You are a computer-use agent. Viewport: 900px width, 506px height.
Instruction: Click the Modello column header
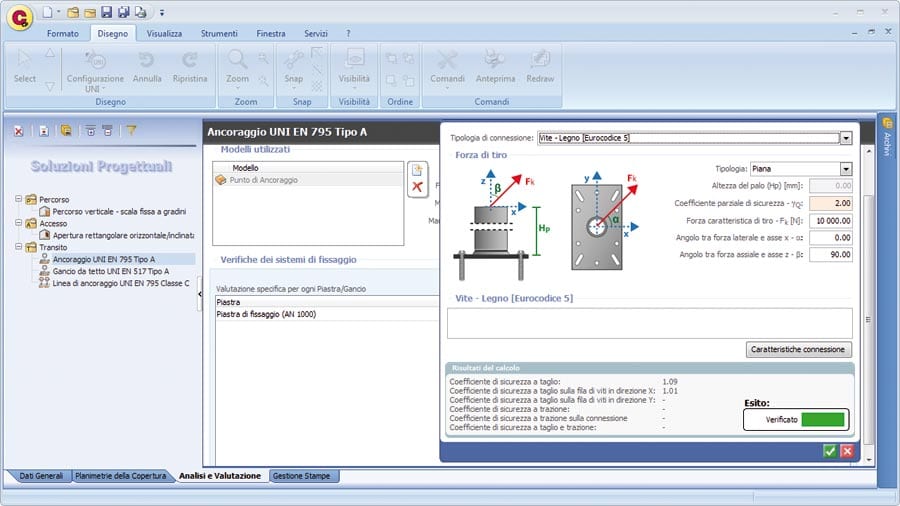click(x=308, y=168)
